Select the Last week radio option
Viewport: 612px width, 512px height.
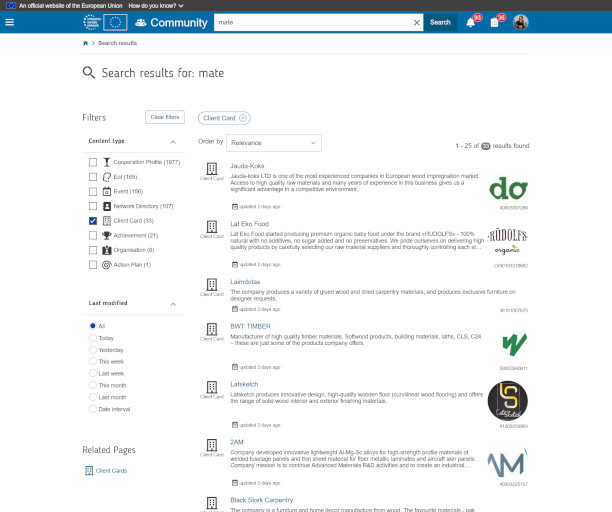93,373
